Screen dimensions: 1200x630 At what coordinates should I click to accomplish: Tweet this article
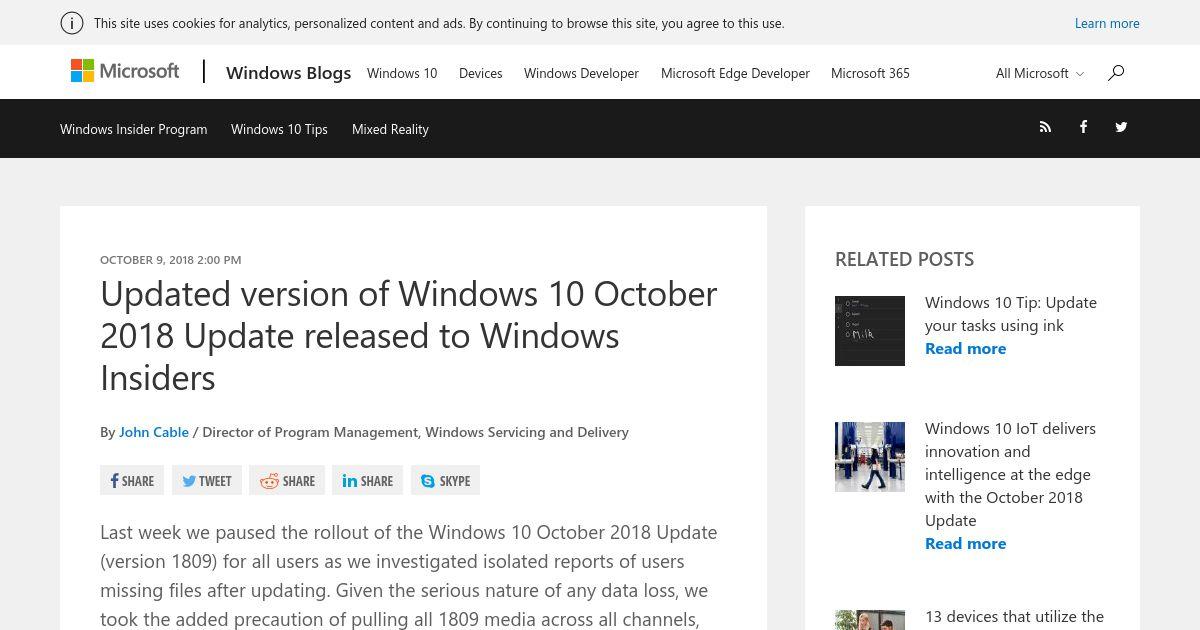pyautogui.click(x=207, y=480)
